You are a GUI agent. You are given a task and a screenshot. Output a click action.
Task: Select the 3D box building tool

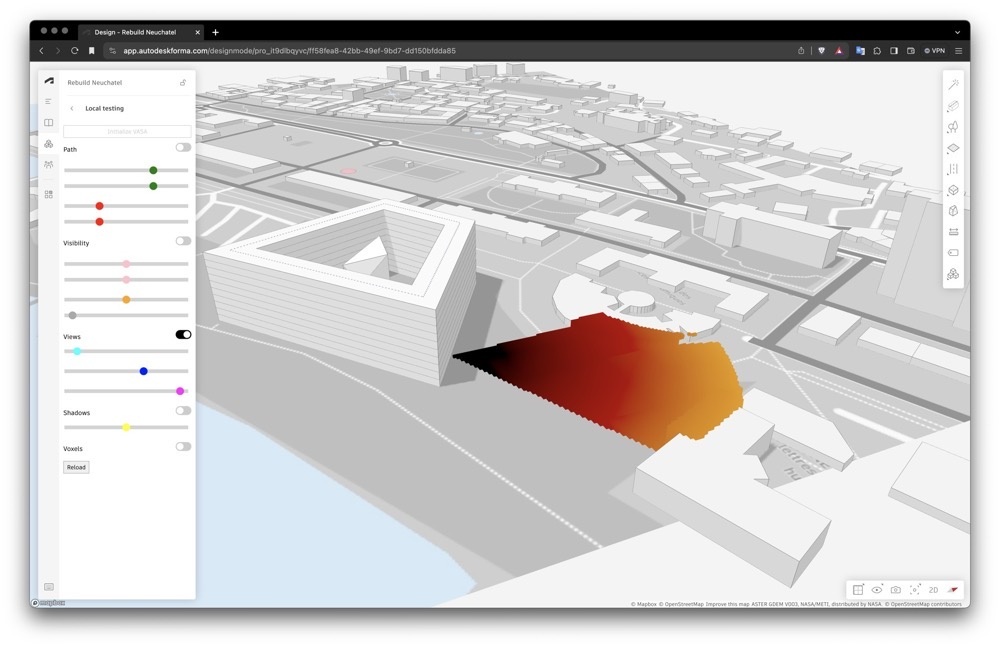pyautogui.click(x=953, y=190)
